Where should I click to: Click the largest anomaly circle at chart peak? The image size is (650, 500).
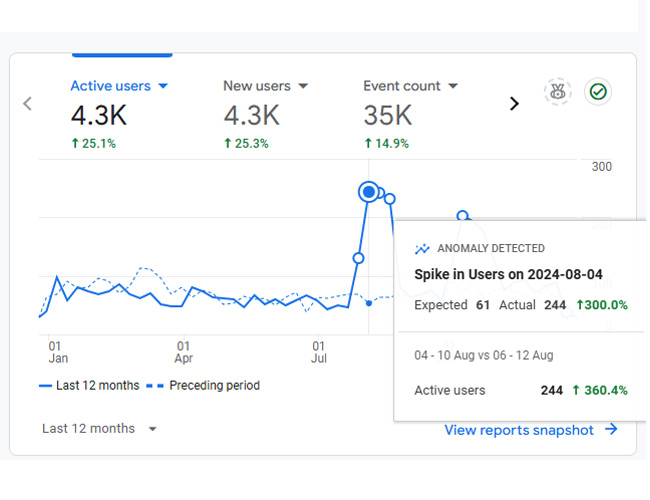(x=369, y=191)
